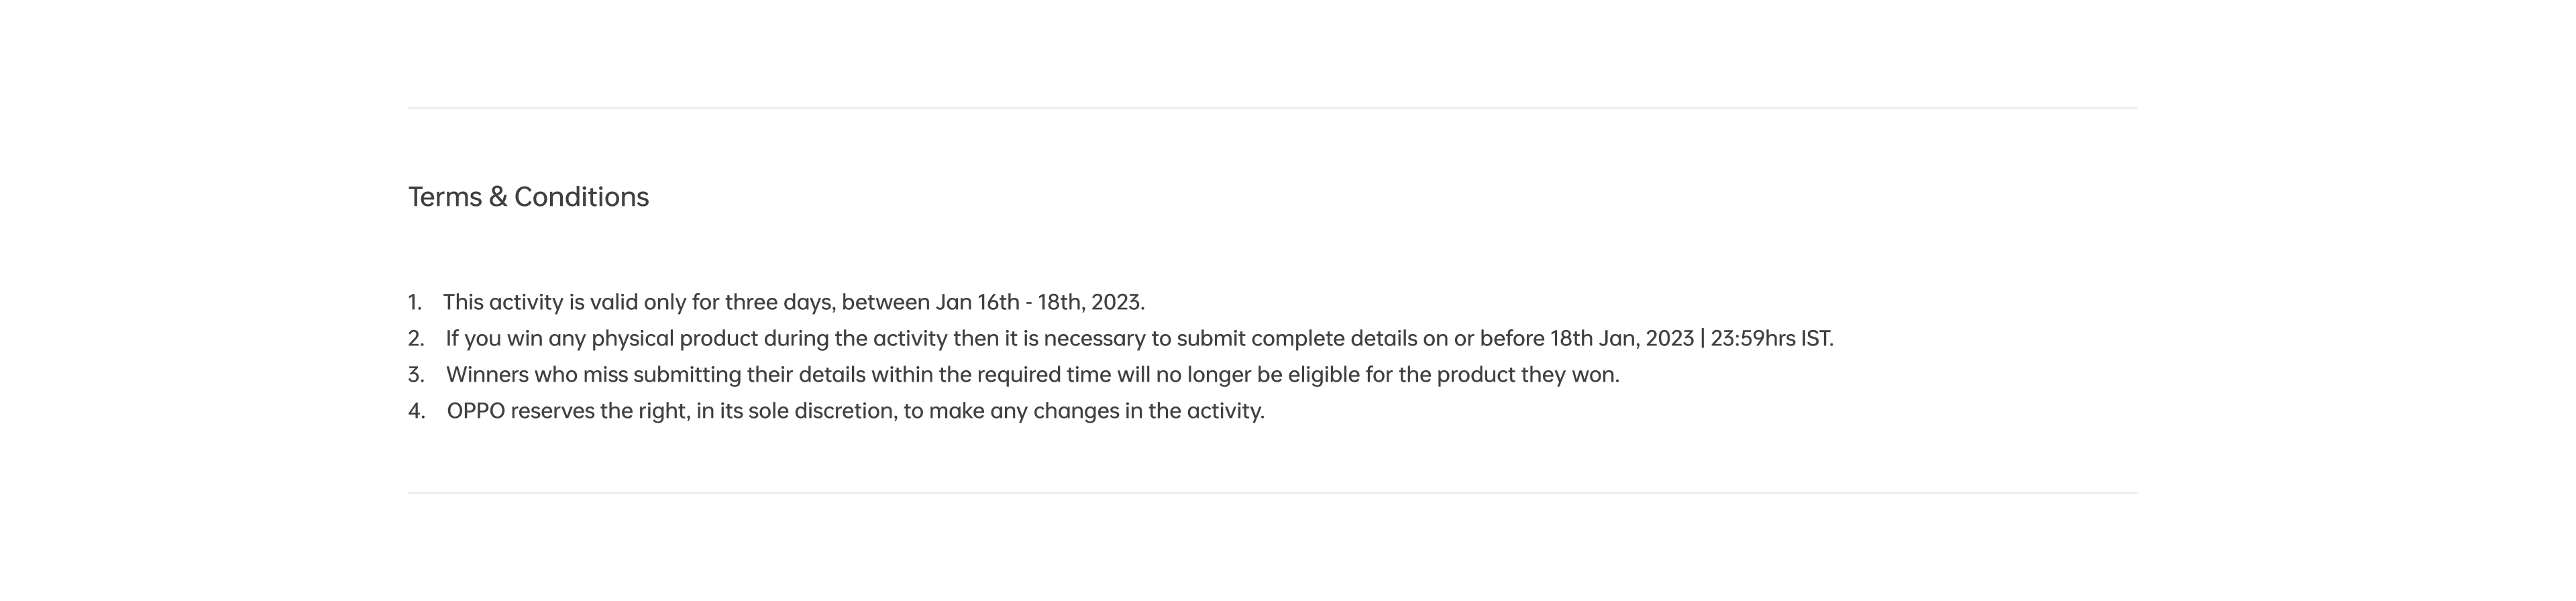Viewport: 2576px width, 601px height.
Task: Click list number 3.
Action: [x=416, y=375]
